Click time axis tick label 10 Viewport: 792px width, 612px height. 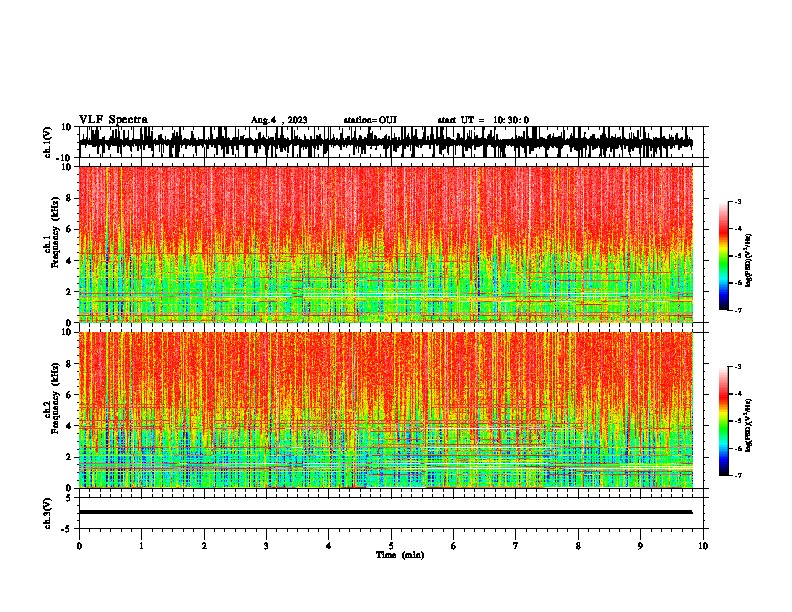[703, 546]
